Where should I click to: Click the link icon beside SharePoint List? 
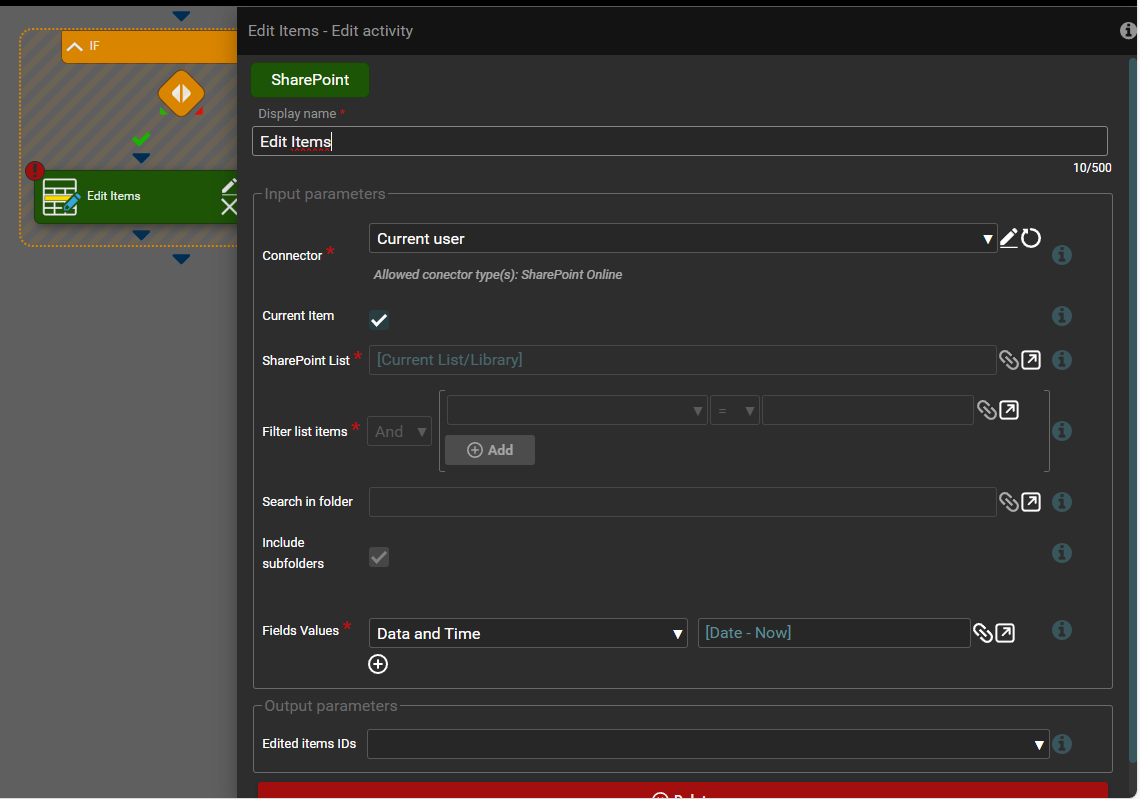tap(1008, 360)
